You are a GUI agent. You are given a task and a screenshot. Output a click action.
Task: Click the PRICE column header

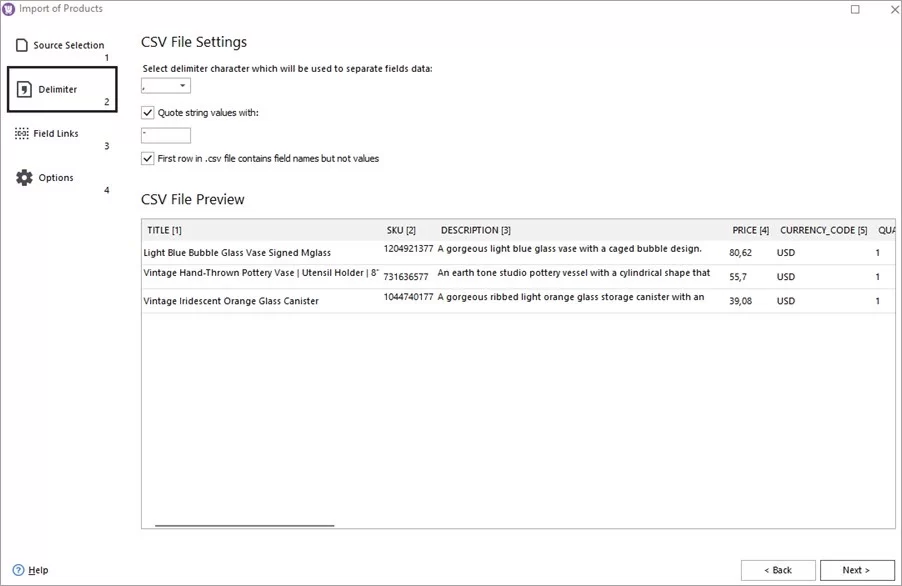[751, 229]
